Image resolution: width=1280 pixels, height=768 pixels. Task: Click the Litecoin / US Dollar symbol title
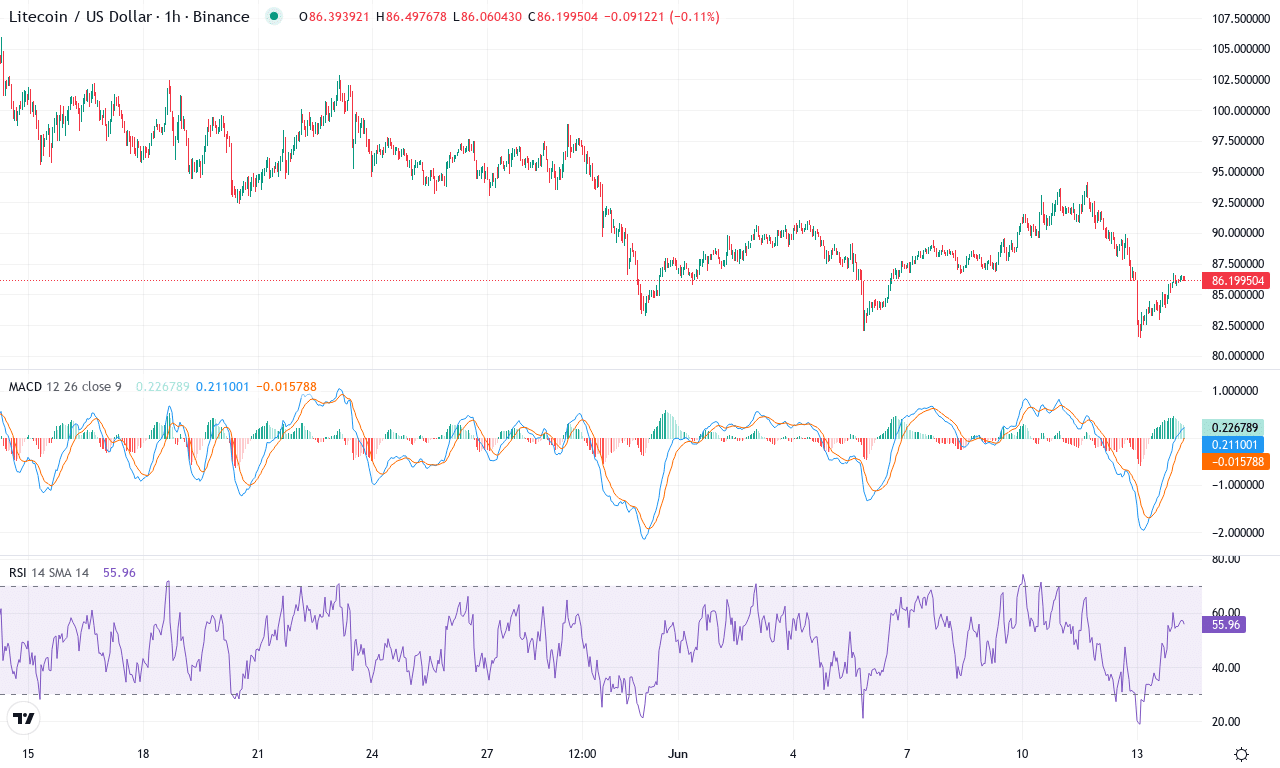coord(128,16)
